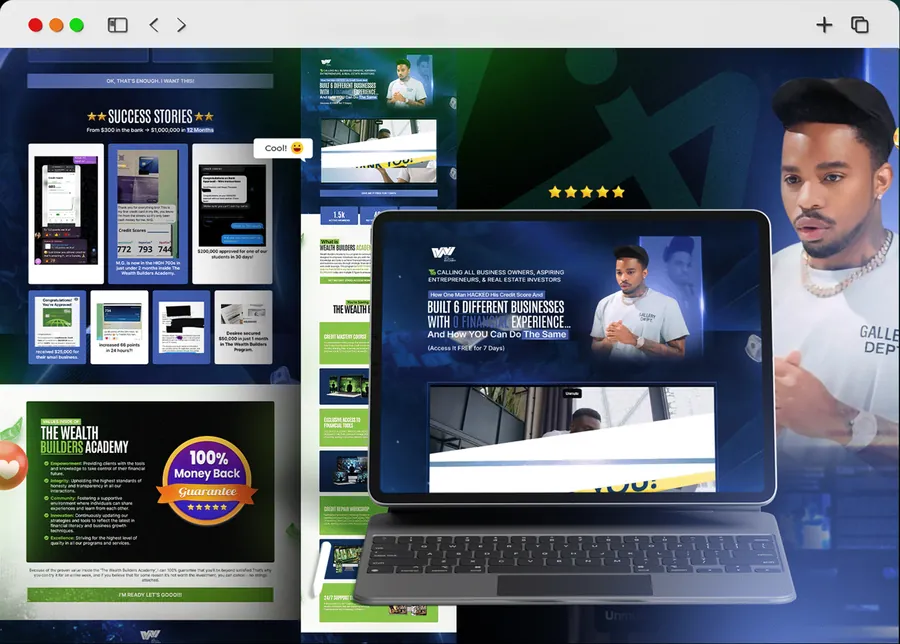Go back with the left chevron
The width and height of the screenshot is (900, 644).
(x=154, y=25)
